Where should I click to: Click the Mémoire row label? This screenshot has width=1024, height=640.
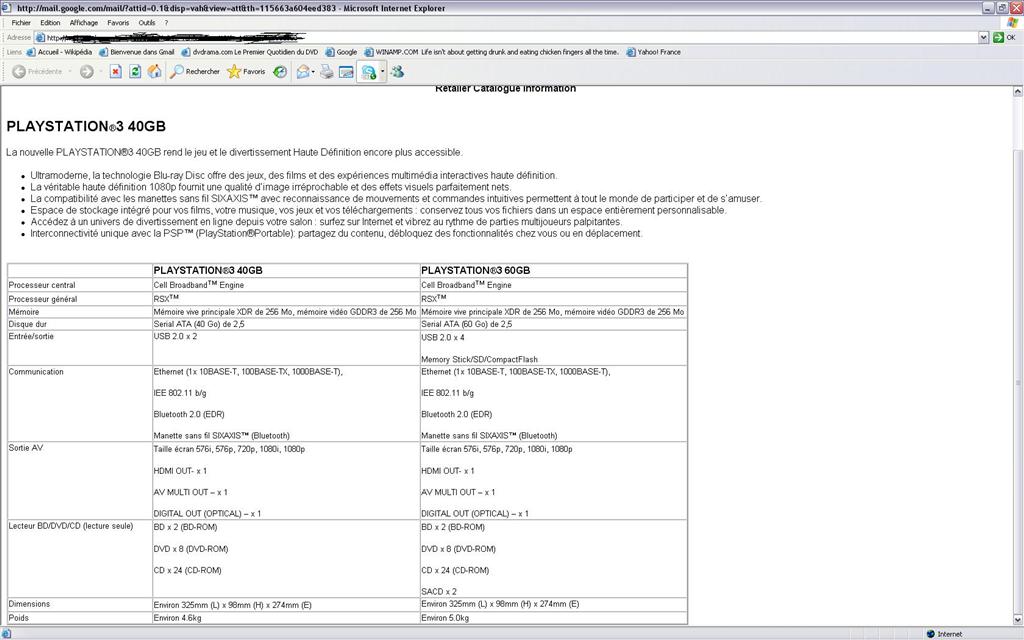[x=24, y=312]
